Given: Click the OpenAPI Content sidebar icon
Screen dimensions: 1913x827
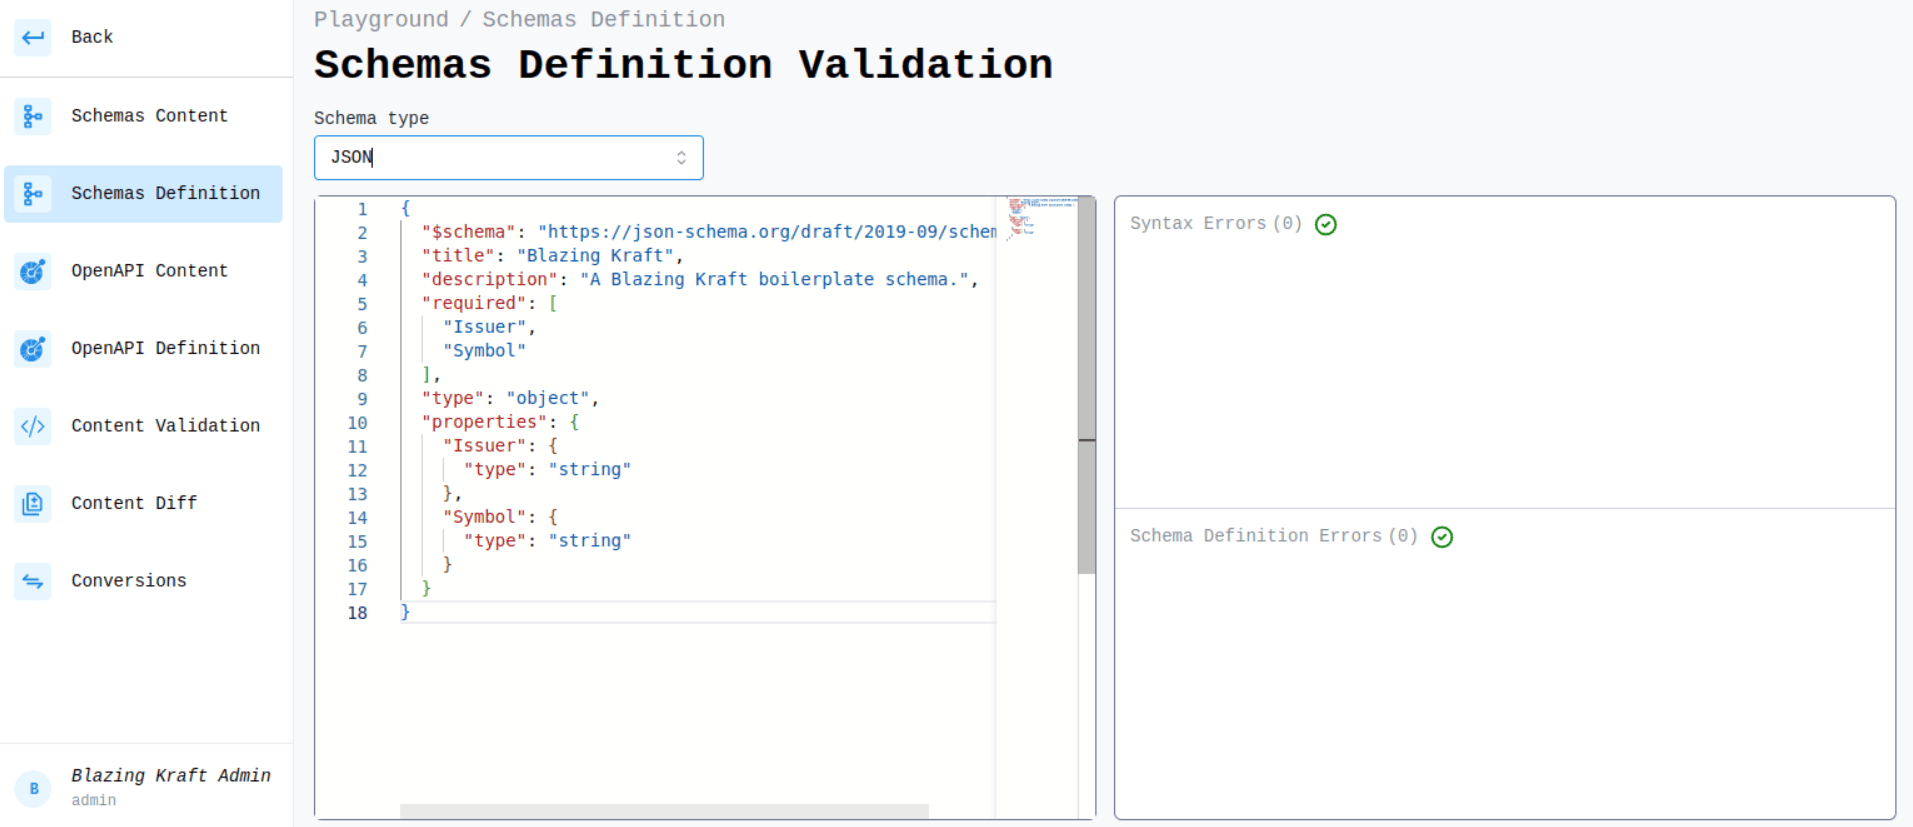Looking at the screenshot, I should pyautogui.click(x=33, y=271).
